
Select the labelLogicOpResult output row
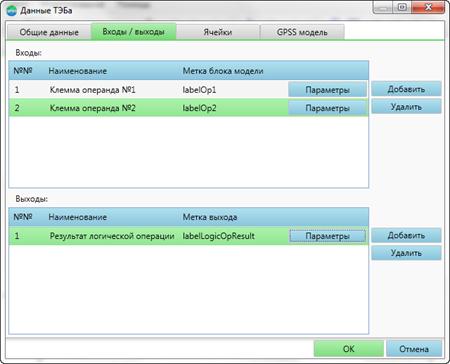(x=188, y=236)
